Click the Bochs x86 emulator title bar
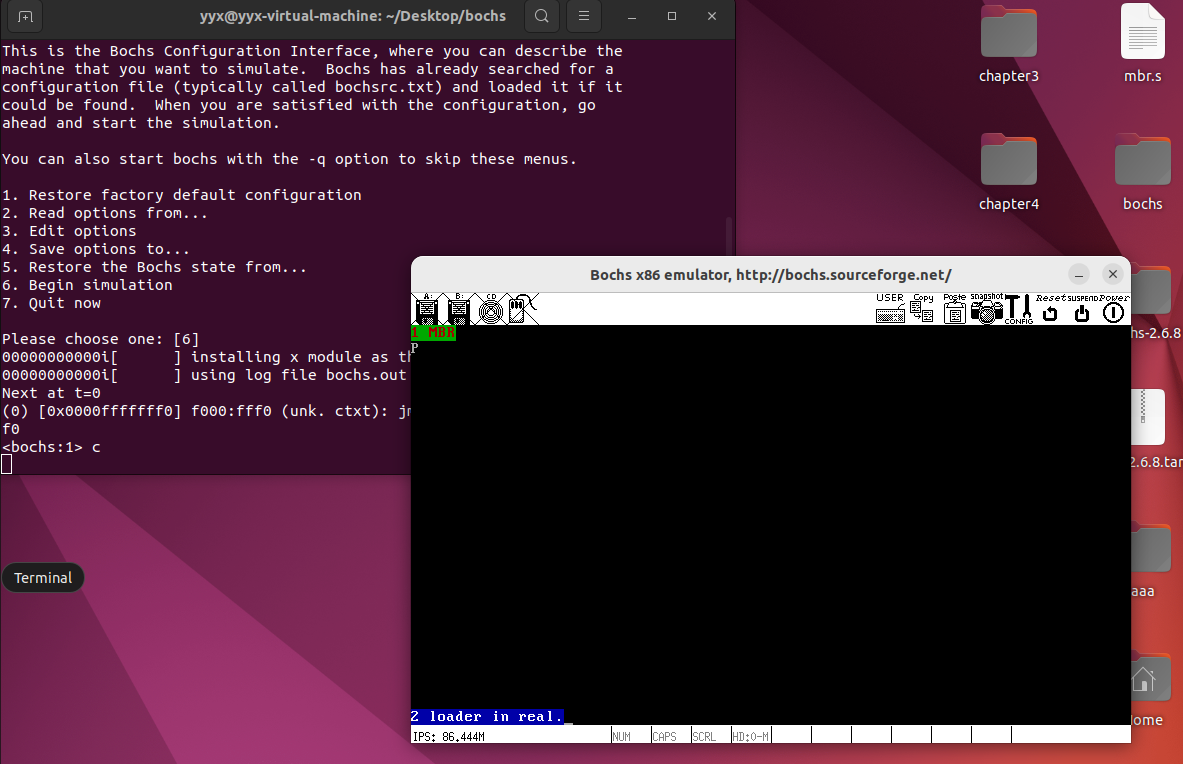The width and height of the screenshot is (1183, 764). 770,275
